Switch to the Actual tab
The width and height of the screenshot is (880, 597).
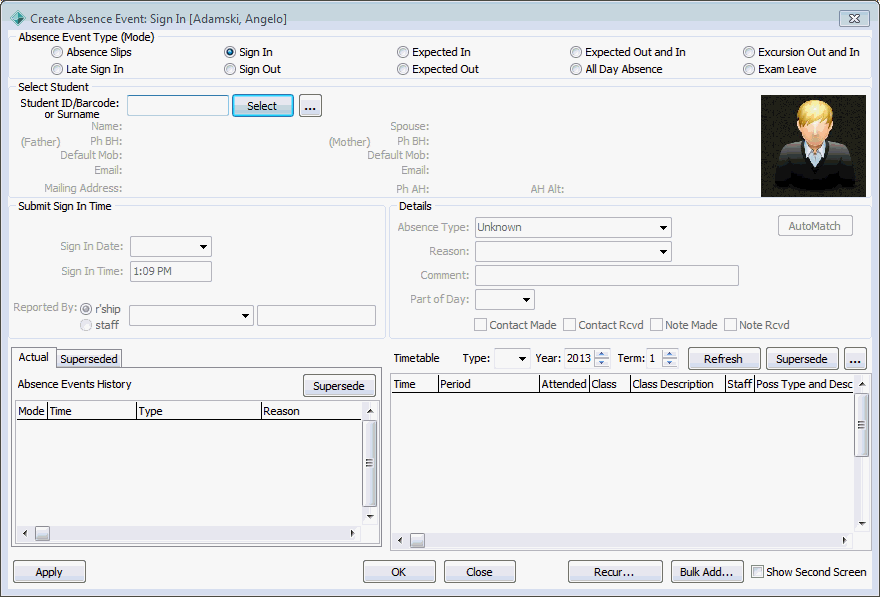click(x=34, y=357)
